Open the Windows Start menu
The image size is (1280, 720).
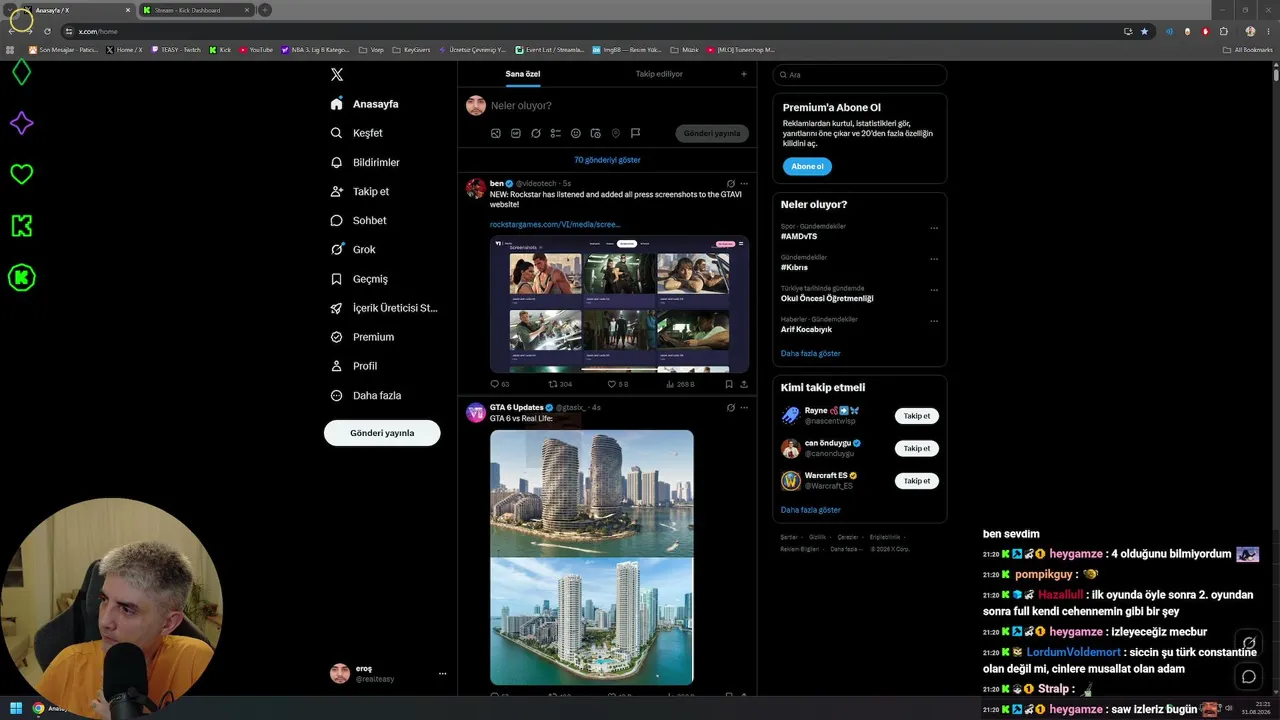tap(16, 708)
